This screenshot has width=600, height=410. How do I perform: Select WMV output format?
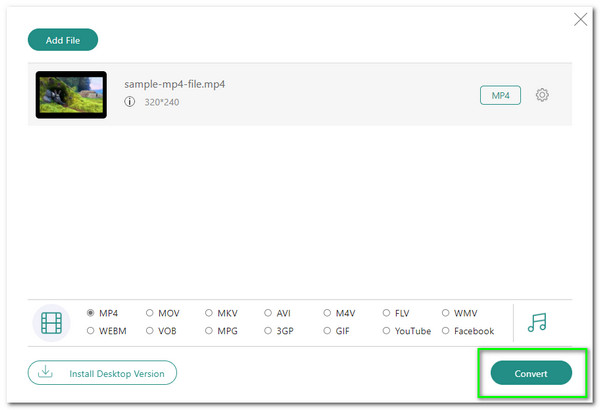click(x=445, y=313)
